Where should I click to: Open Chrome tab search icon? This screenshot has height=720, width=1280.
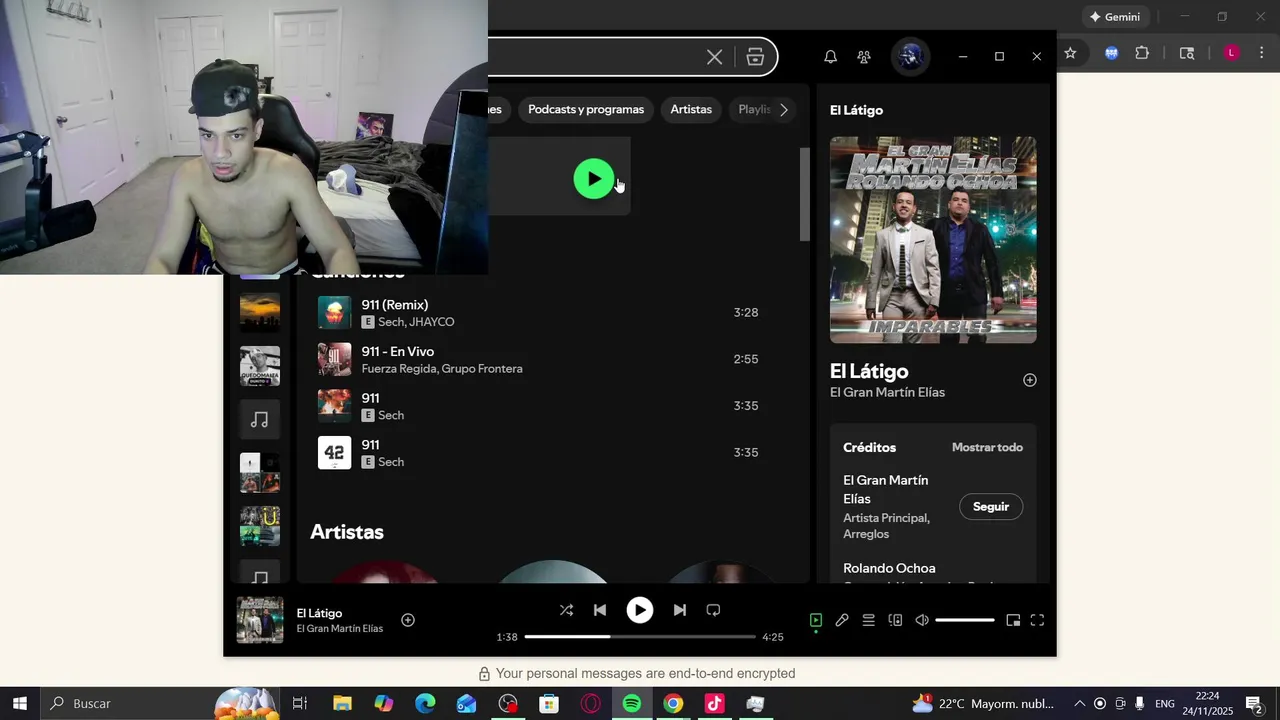tap(1187, 53)
